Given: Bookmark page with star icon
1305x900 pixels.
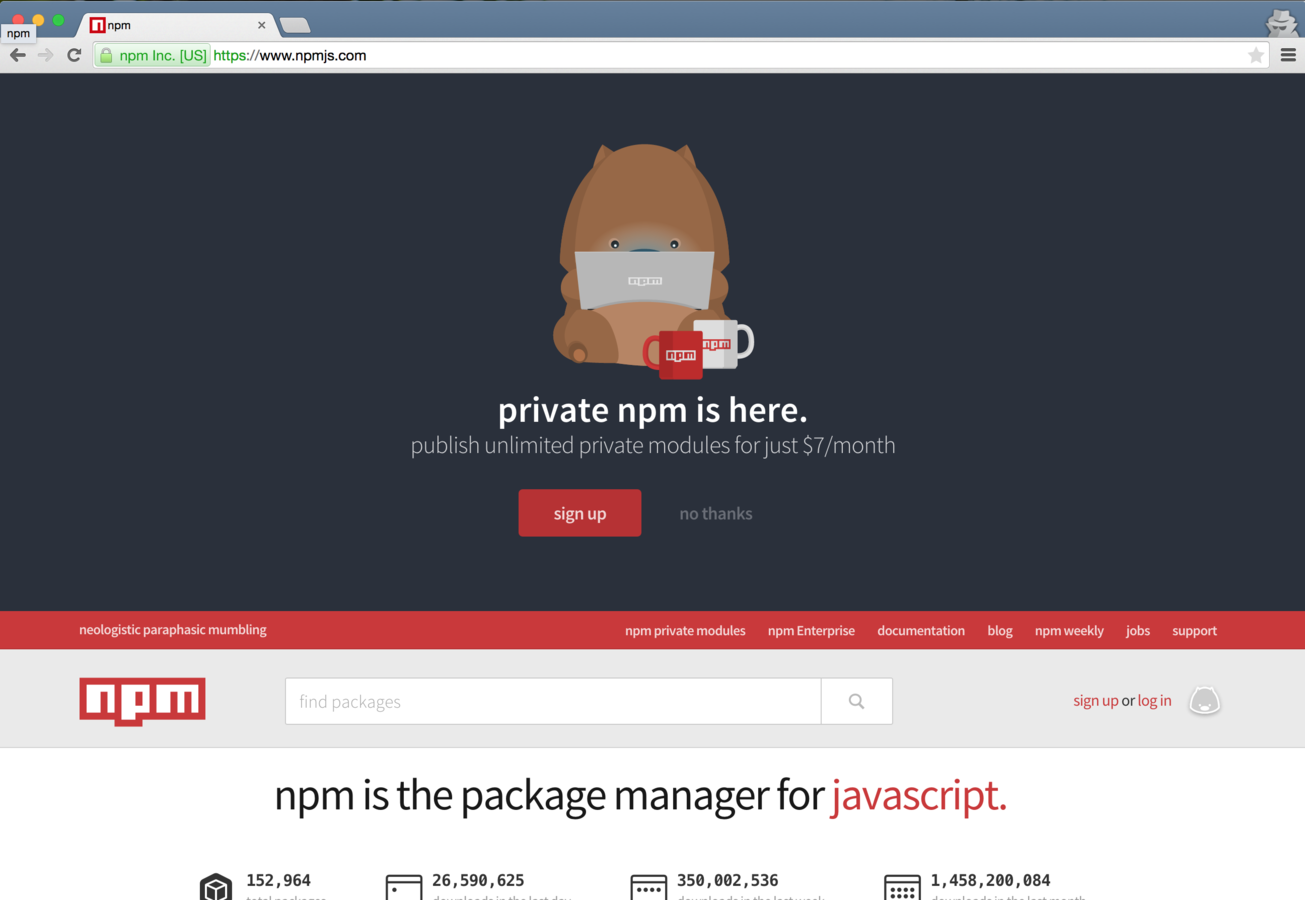Looking at the screenshot, I should [x=1256, y=55].
